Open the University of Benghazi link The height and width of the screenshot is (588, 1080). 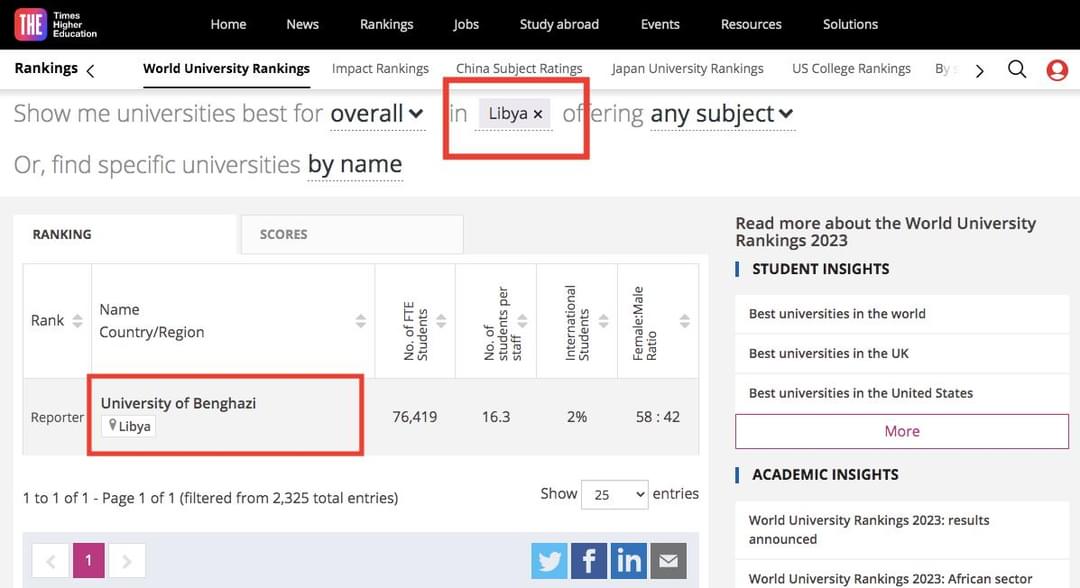(178, 403)
